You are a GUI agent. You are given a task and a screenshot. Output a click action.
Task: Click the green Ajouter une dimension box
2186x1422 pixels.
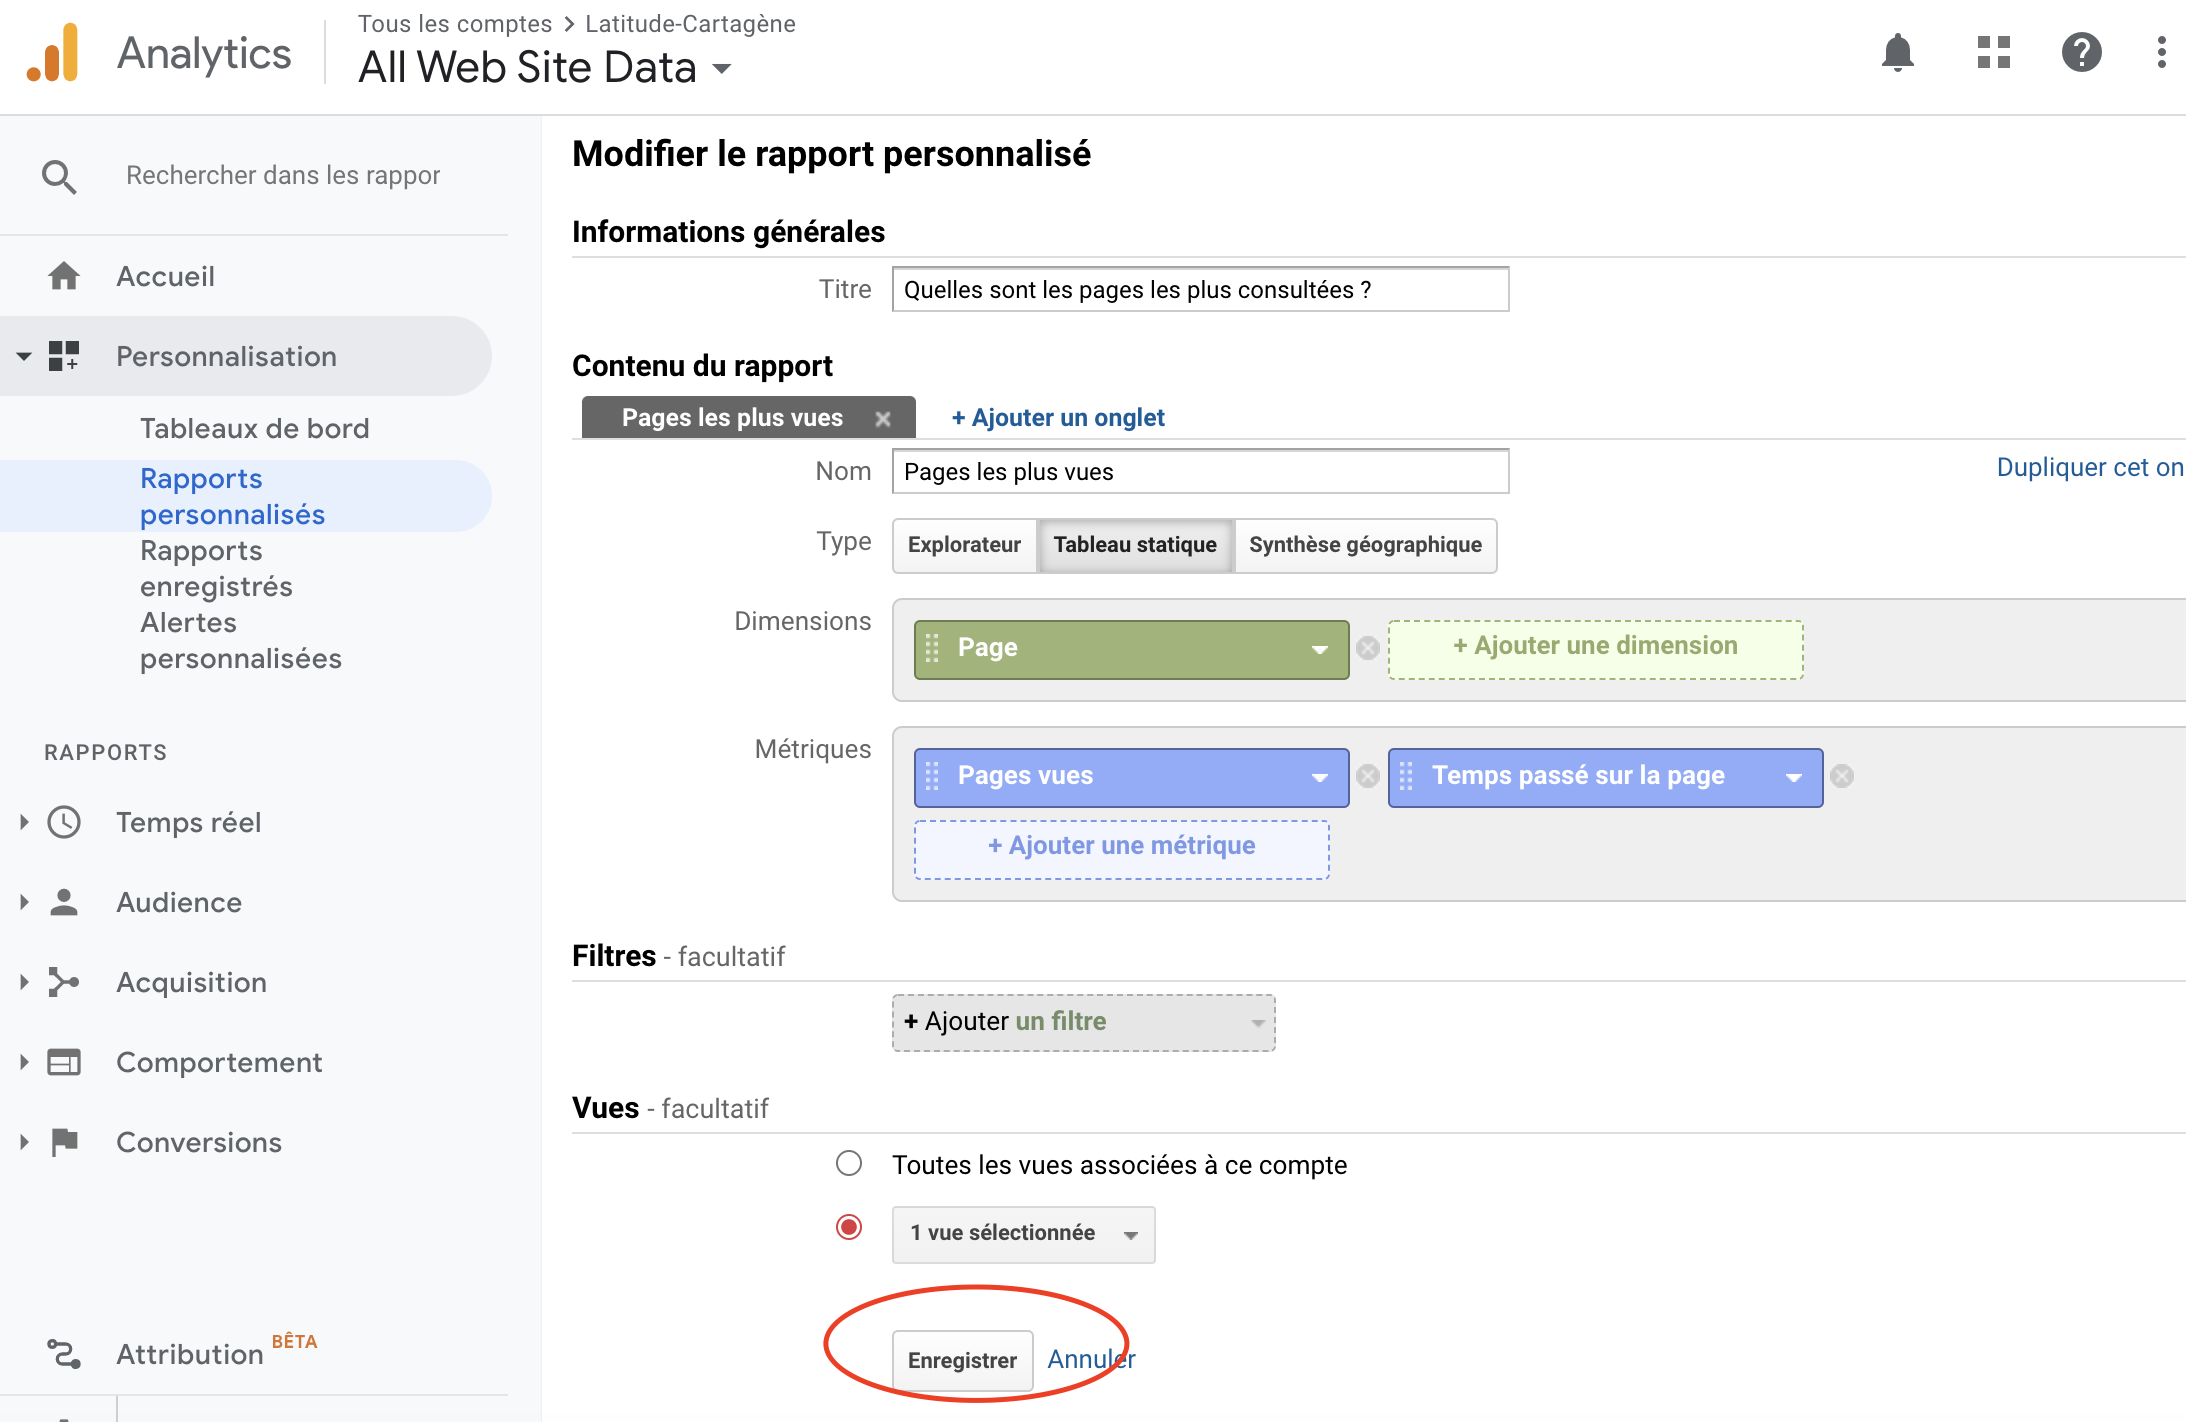(1595, 648)
